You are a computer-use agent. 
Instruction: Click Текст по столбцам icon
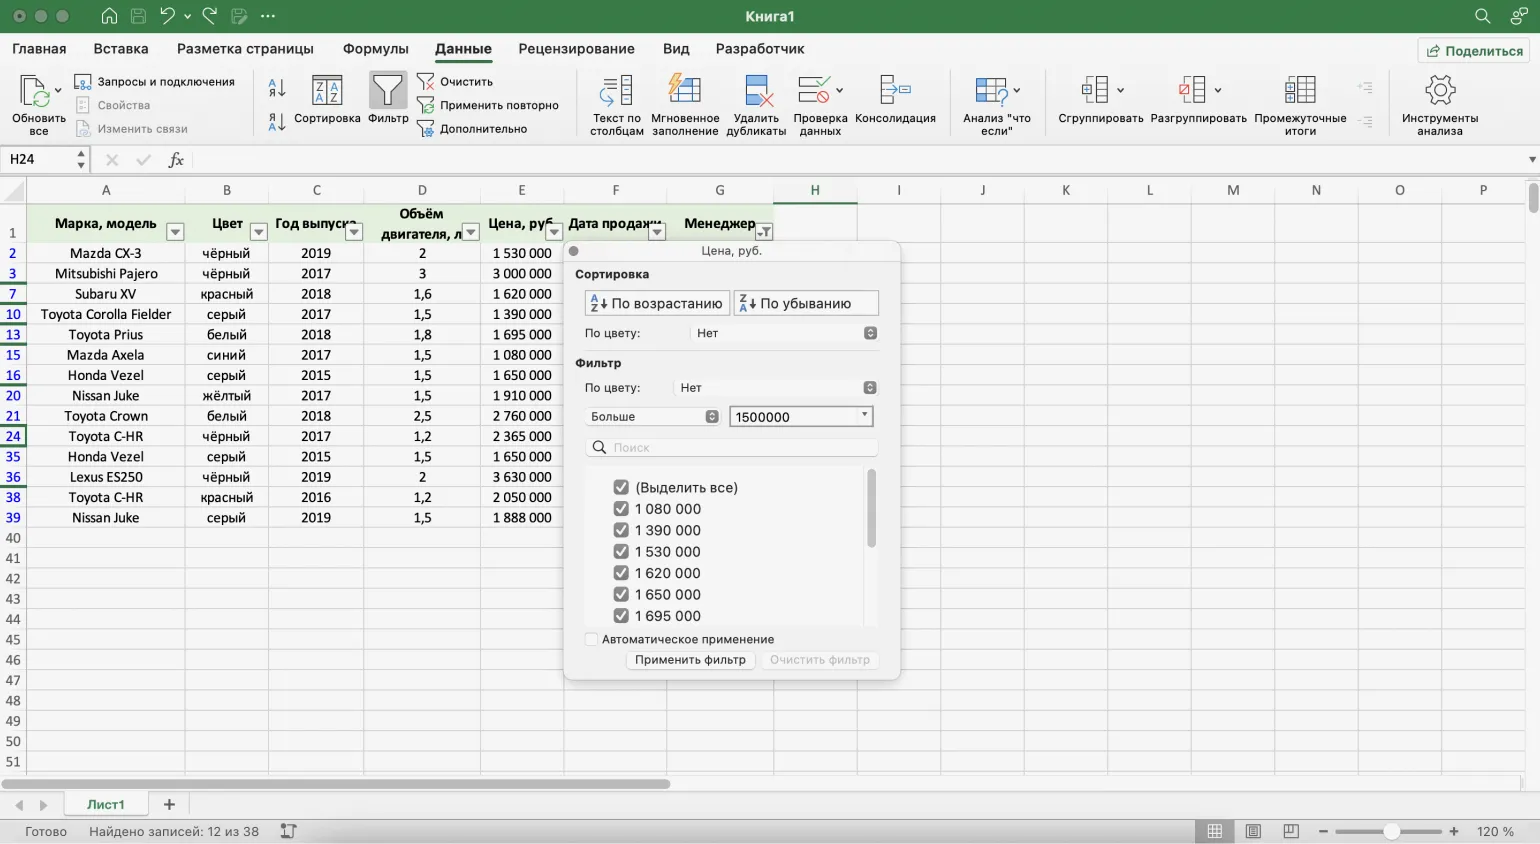click(x=616, y=91)
